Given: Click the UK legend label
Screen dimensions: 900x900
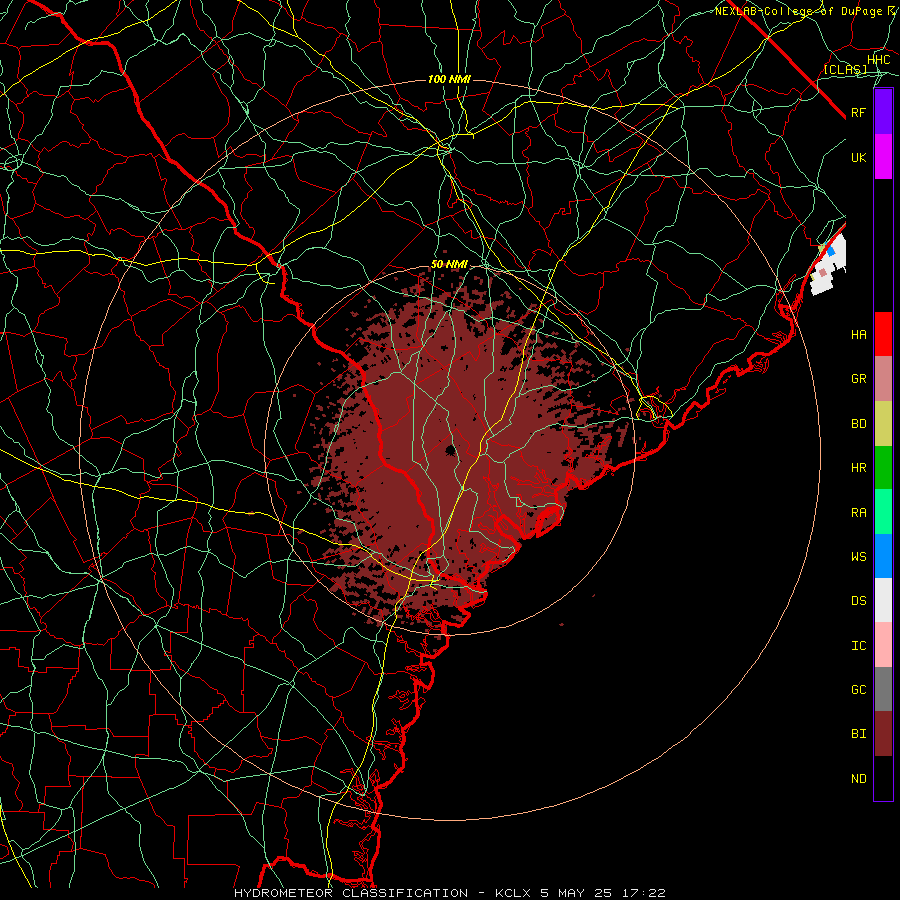Looking at the screenshot, I should (x=858, y=157).
